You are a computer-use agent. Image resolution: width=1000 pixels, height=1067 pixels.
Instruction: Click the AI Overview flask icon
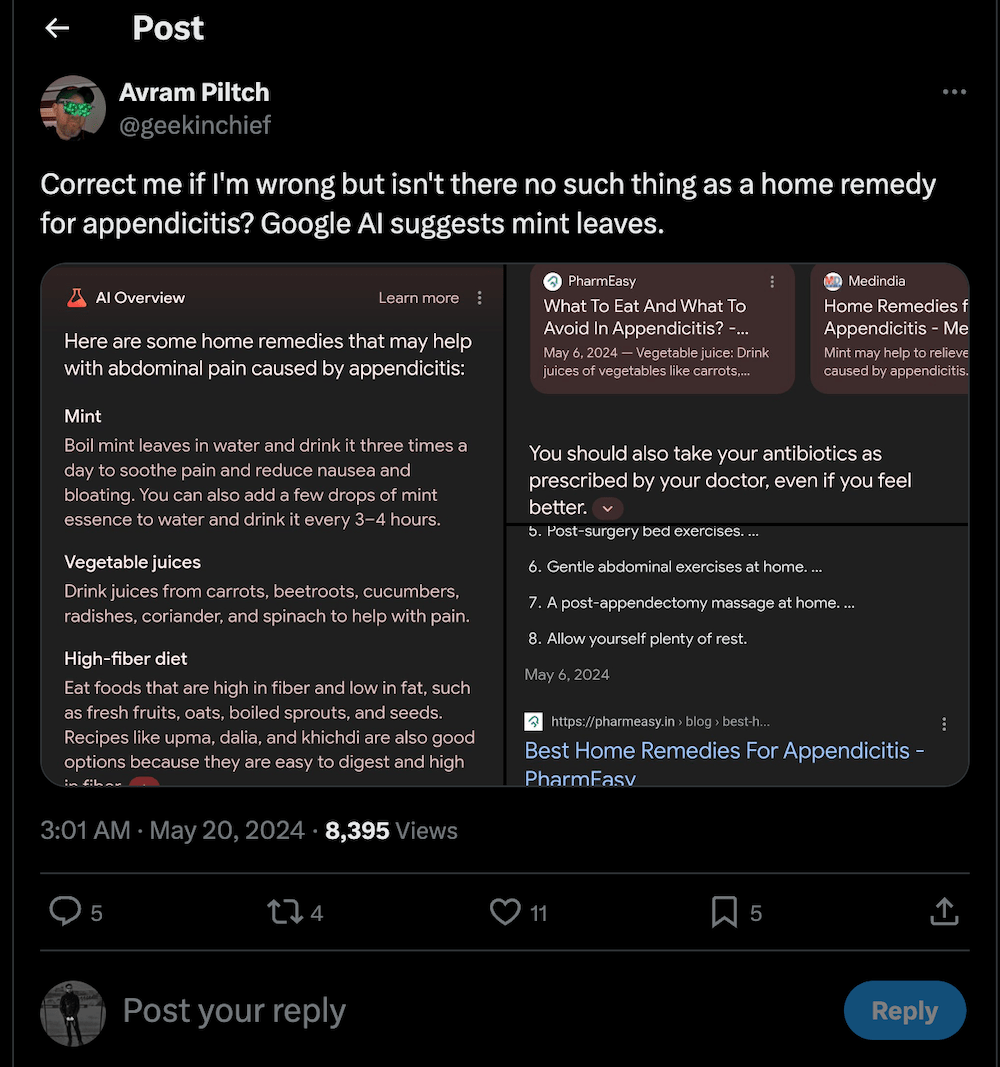(77, 298)
